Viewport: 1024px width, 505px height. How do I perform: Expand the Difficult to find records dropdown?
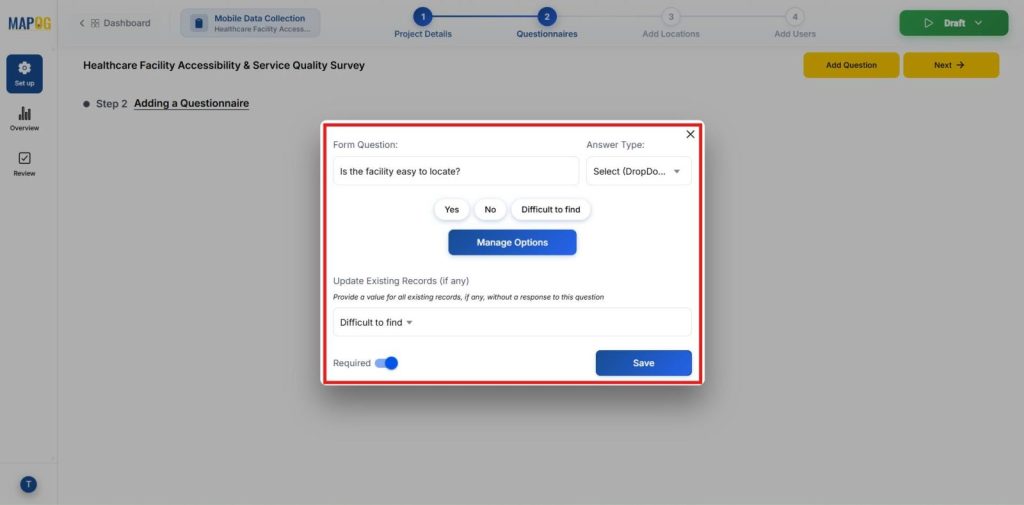[512, 322]
